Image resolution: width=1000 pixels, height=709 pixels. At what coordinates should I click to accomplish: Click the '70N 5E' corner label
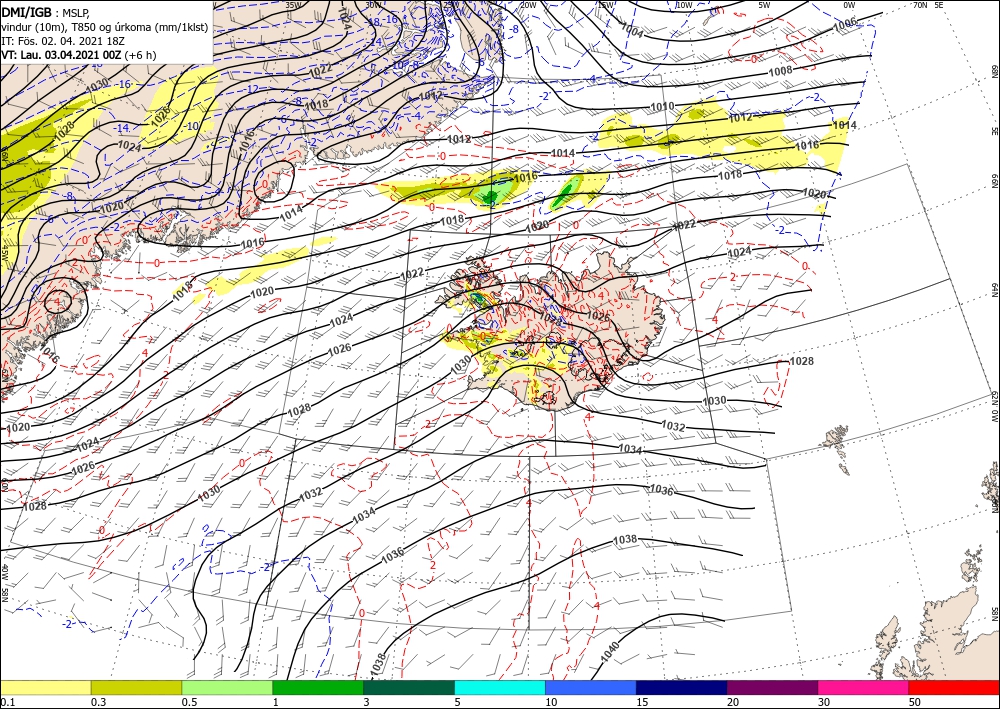coord(928,5)
